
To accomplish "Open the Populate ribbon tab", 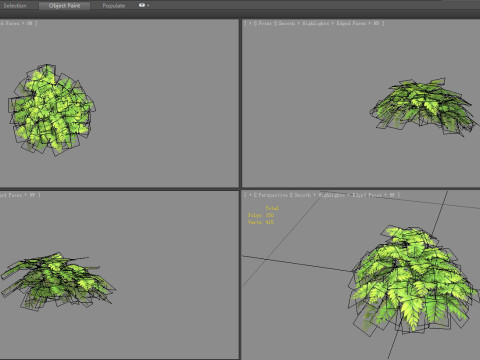I will pos(114,6).
